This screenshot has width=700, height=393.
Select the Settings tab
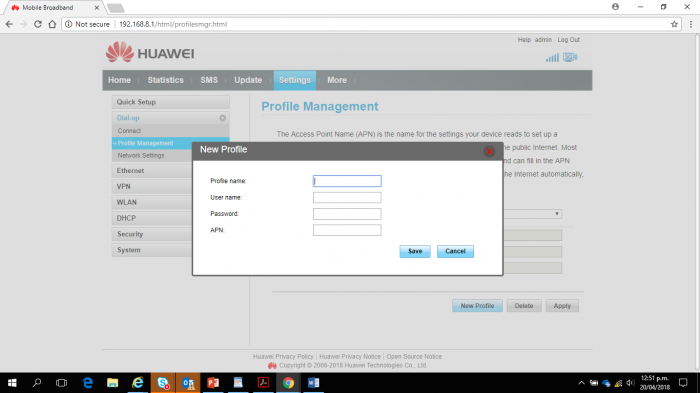click(x=295, y=80)
